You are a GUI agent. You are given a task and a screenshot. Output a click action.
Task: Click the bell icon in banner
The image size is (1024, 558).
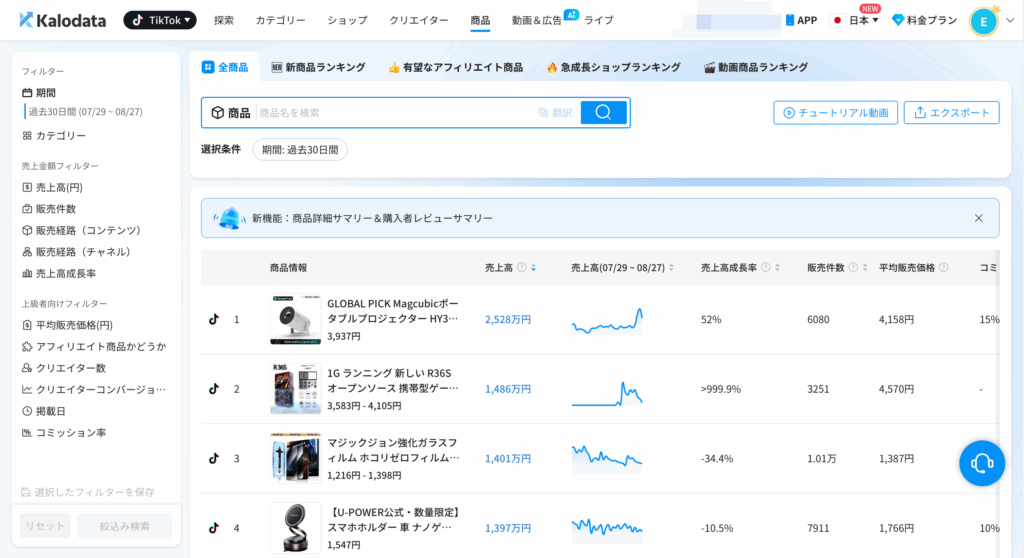229,218
